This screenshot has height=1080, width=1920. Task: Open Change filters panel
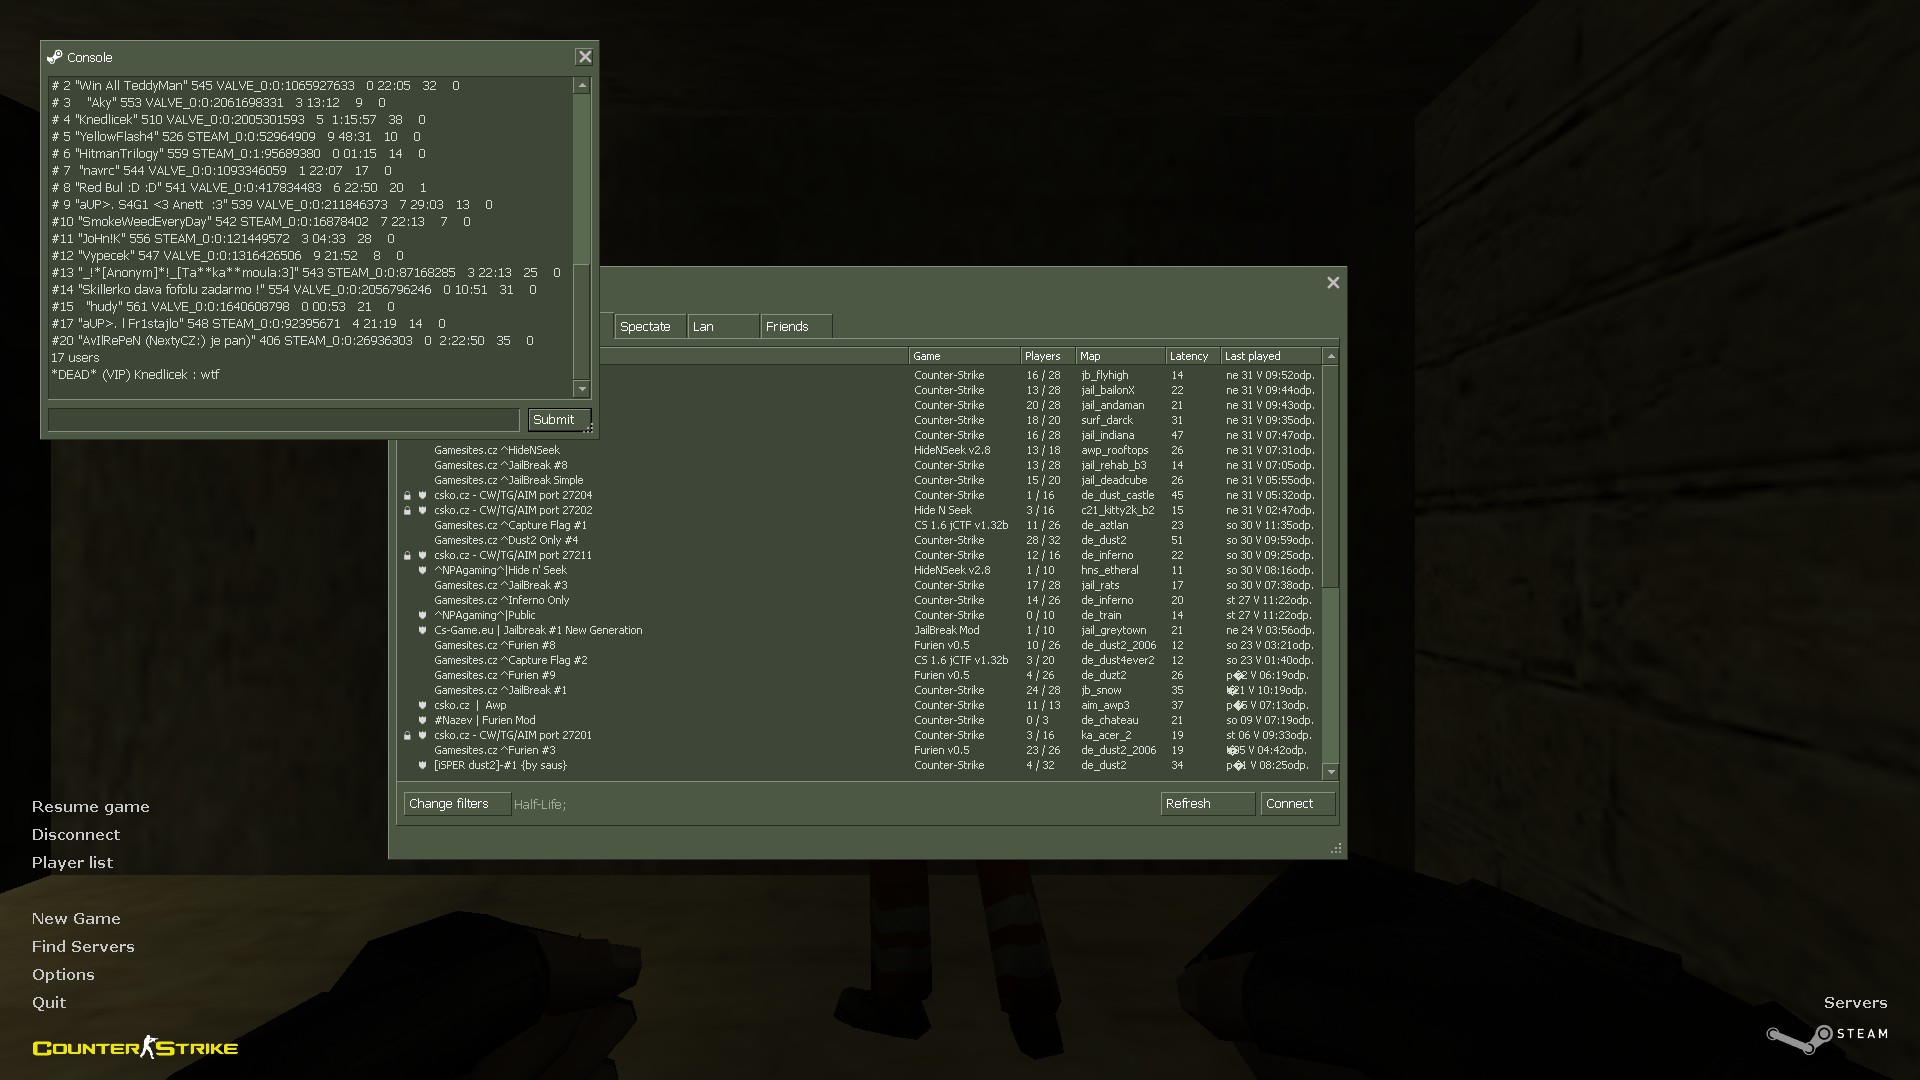coord(457,804)
